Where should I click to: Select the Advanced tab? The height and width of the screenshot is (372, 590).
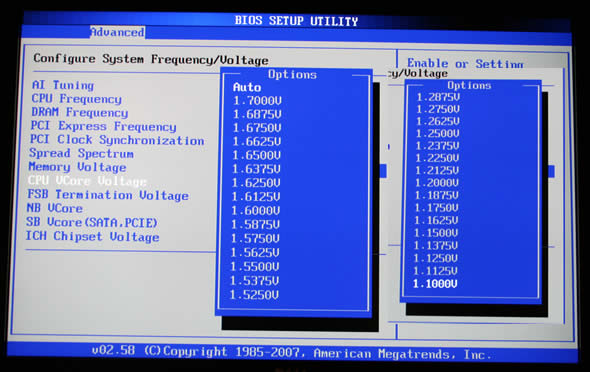[117, 32]
